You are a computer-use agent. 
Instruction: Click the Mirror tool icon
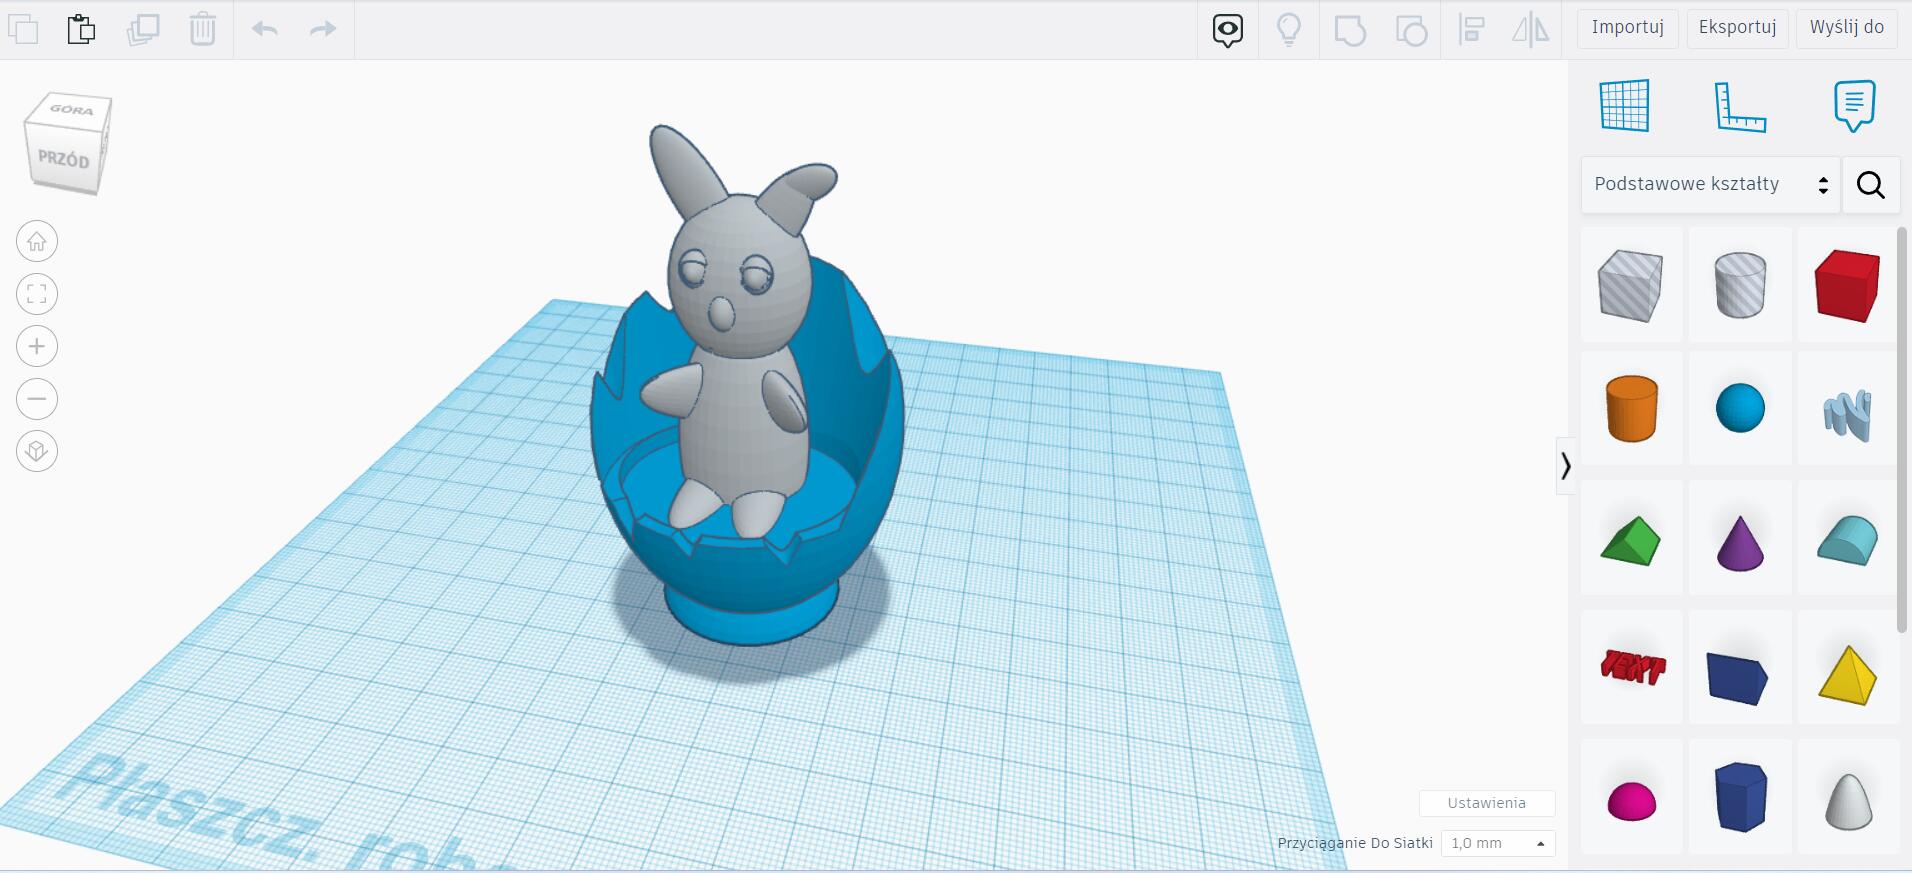pyautogui.click(x=1531, y=29)
